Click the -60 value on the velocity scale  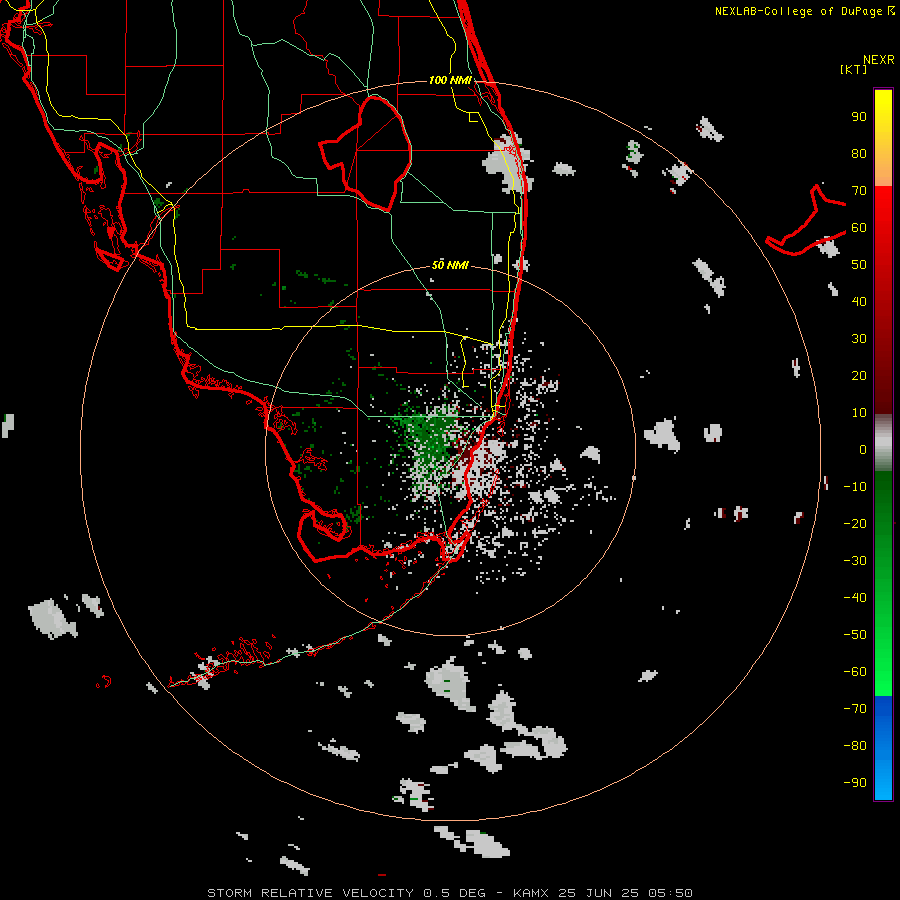click(x=855, y=672)
